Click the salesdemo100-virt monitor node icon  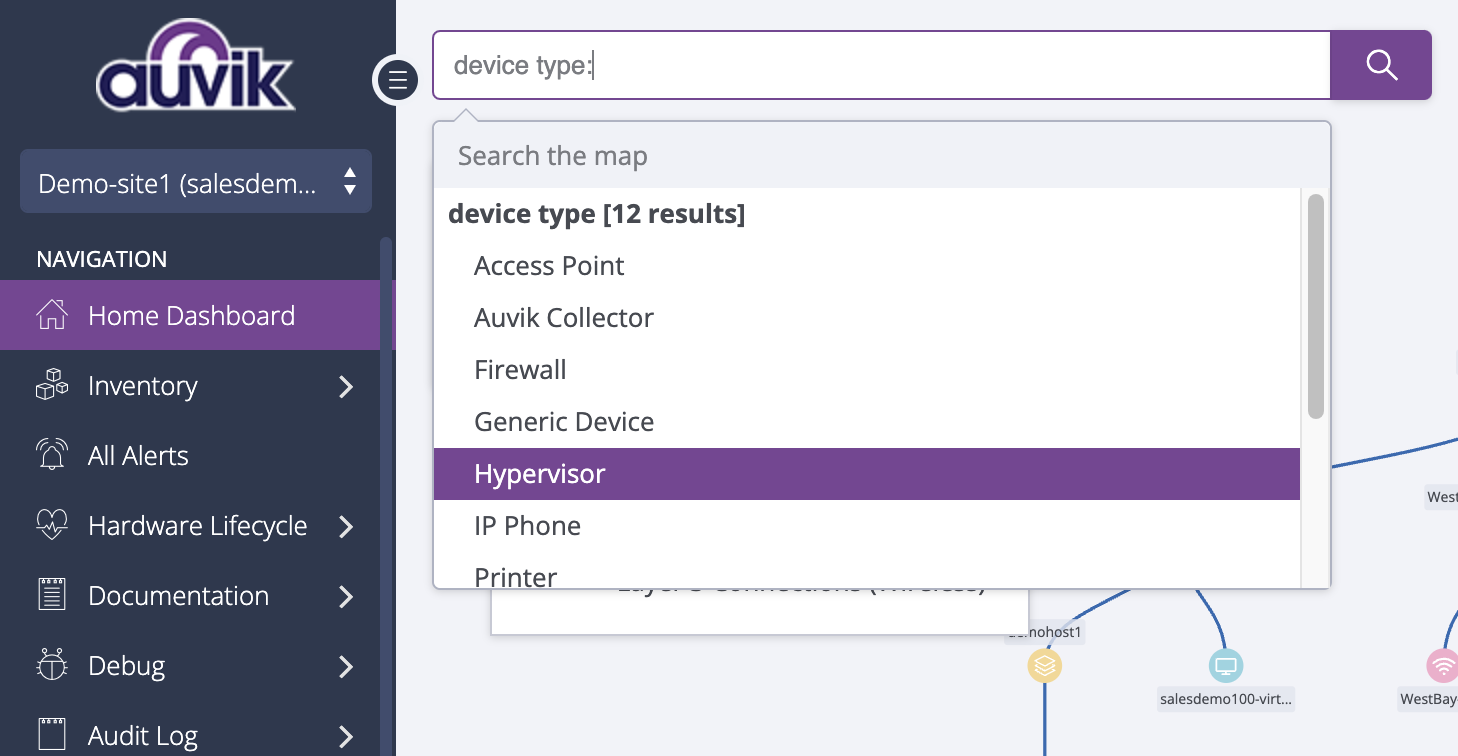click(x=1225, y=665)
